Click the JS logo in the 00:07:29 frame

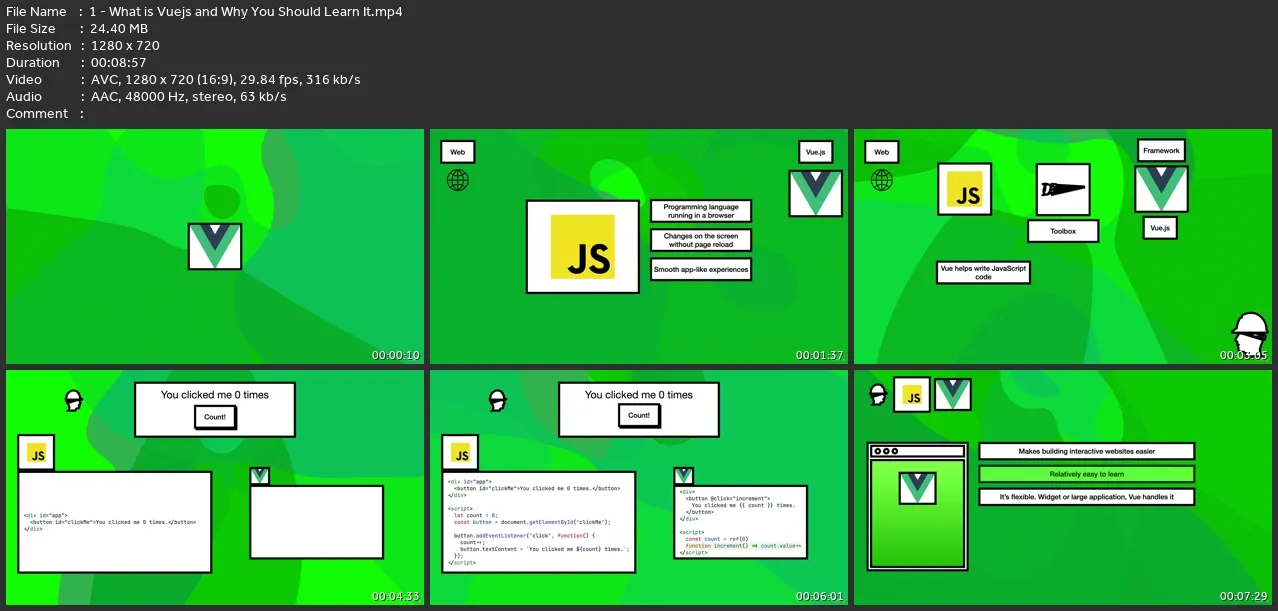pos(912,395)
